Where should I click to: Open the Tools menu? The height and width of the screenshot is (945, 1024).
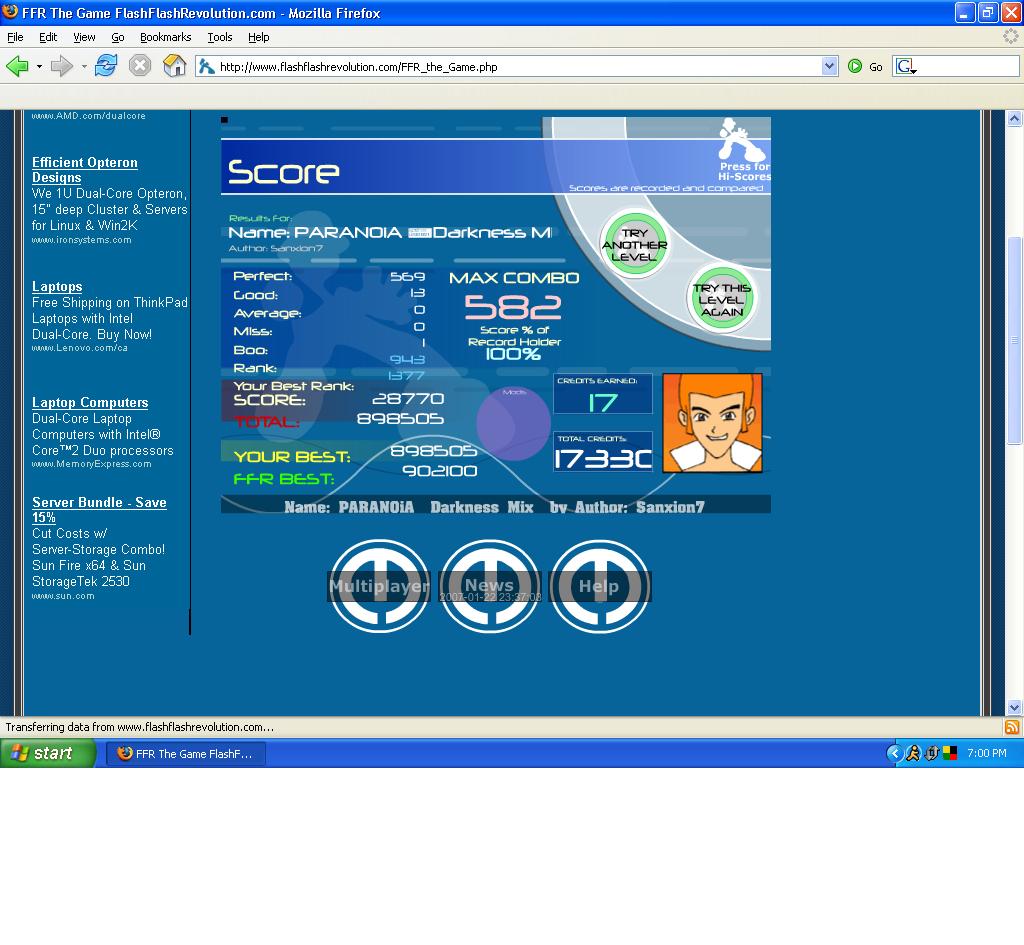click(x=219, y=37)
